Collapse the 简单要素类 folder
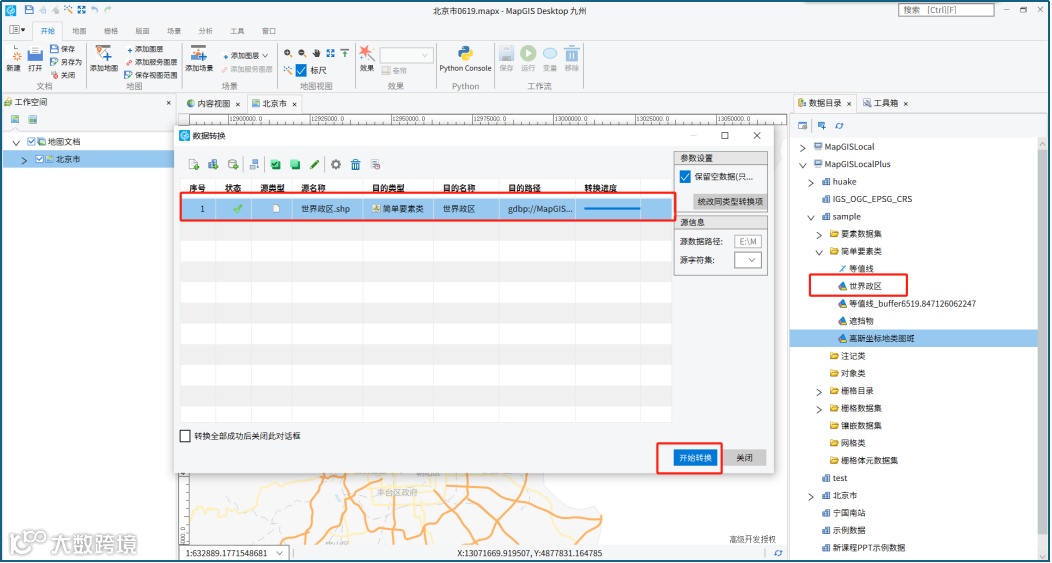The height and width of the screenshot is (563, 1052). 819,252
